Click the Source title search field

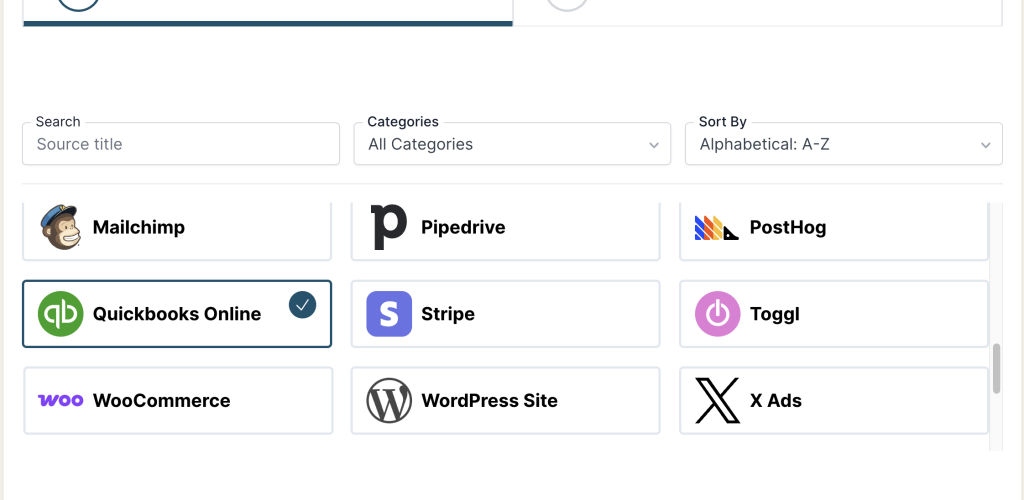(x=180, y=144)
